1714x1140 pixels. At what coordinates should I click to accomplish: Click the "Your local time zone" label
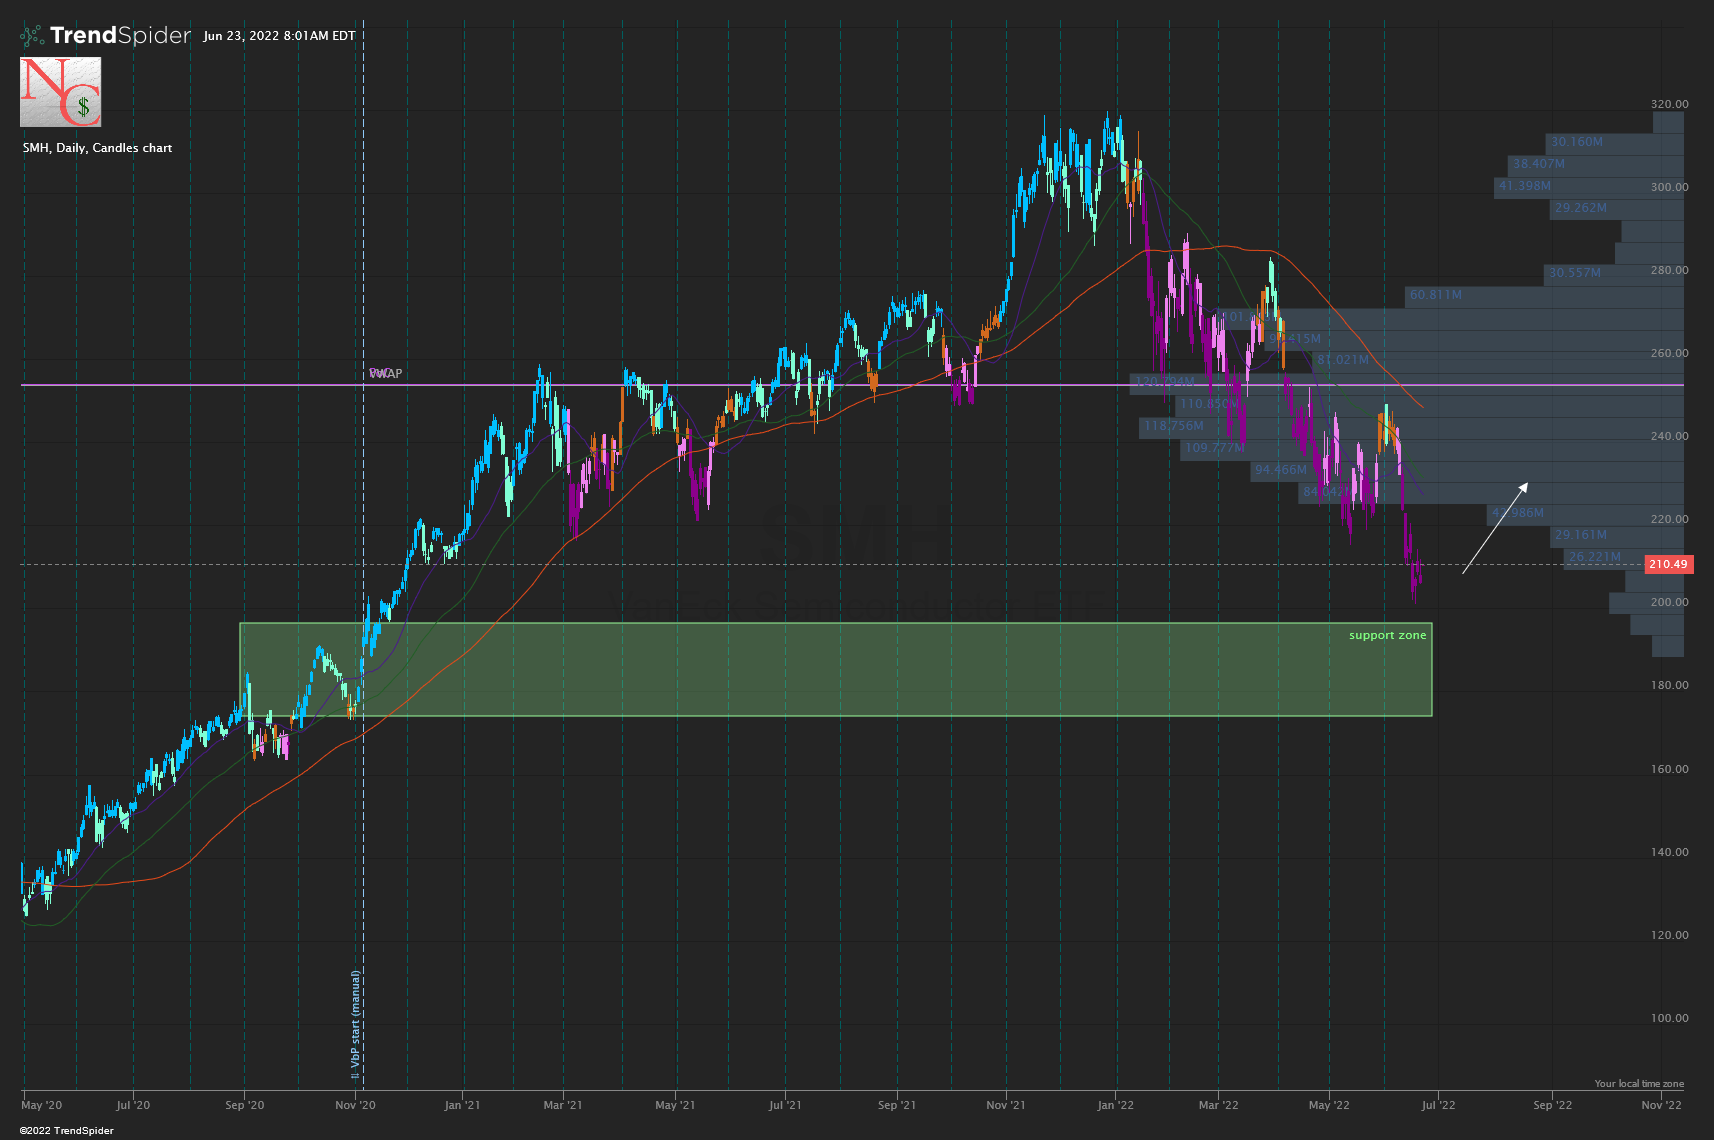[x=1638, y=1084]
